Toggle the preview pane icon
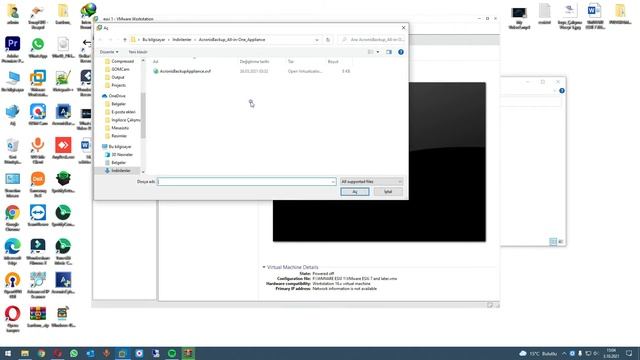This screenshot has width=640, height=360. pos(389,52)
